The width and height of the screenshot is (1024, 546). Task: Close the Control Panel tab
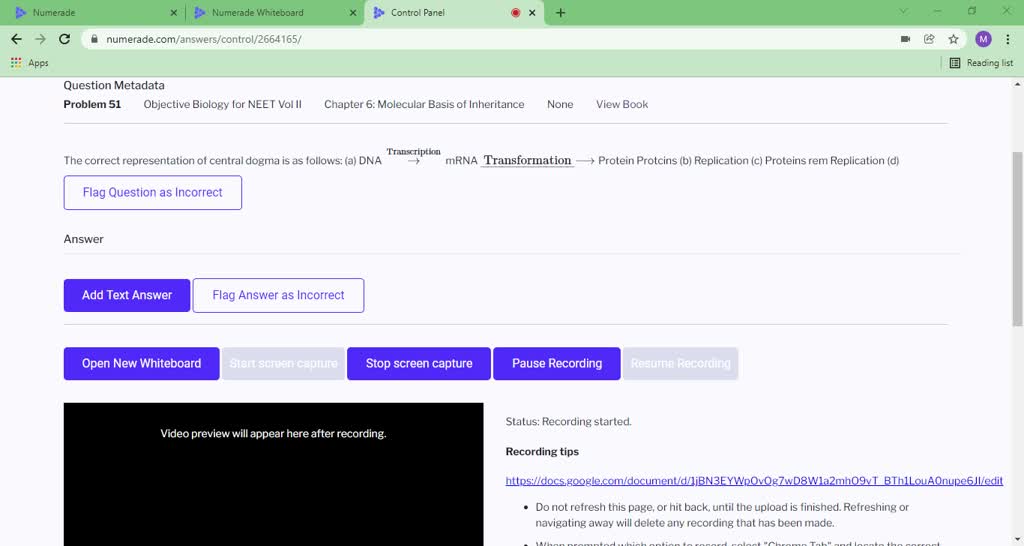[x=532, y=13]
